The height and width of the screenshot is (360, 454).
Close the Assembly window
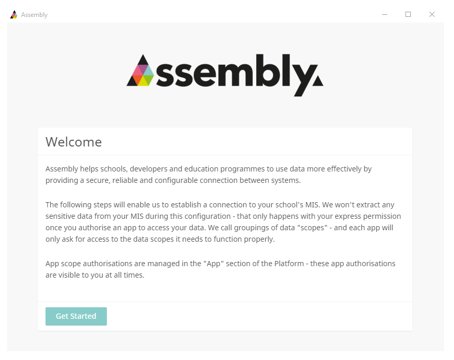432,14
